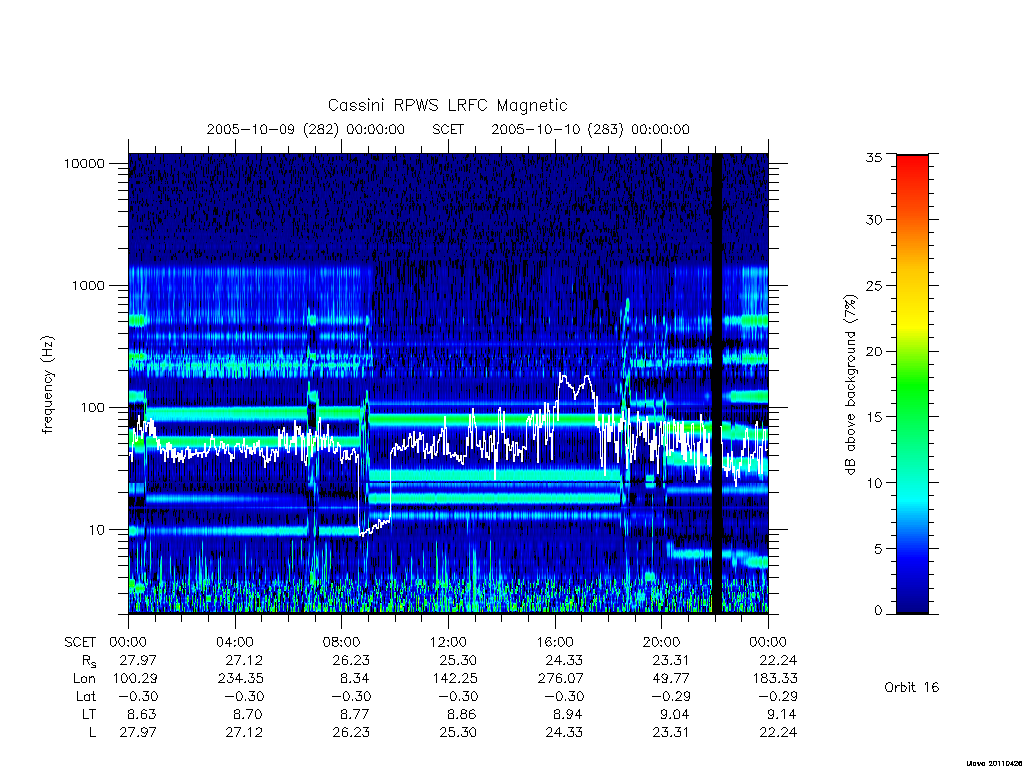Screen dimensions: 1024x768
Task: Click the 16:00 SCET time label
Action: [554, 642]
